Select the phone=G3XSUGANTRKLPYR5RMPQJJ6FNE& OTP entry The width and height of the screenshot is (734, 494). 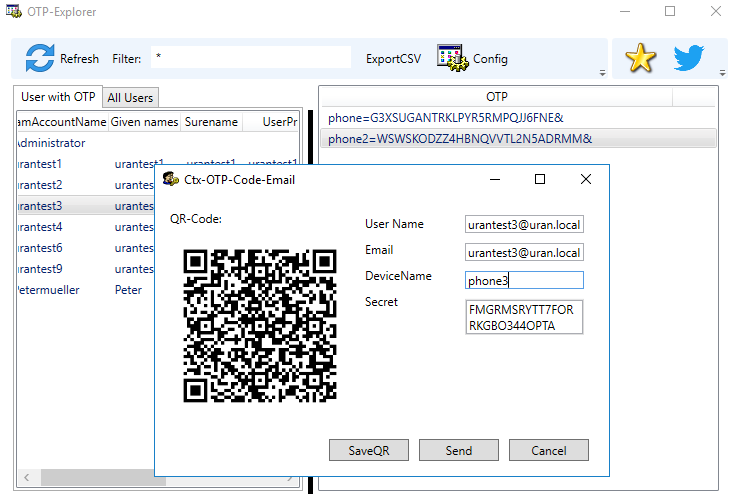tap(519, 118)
